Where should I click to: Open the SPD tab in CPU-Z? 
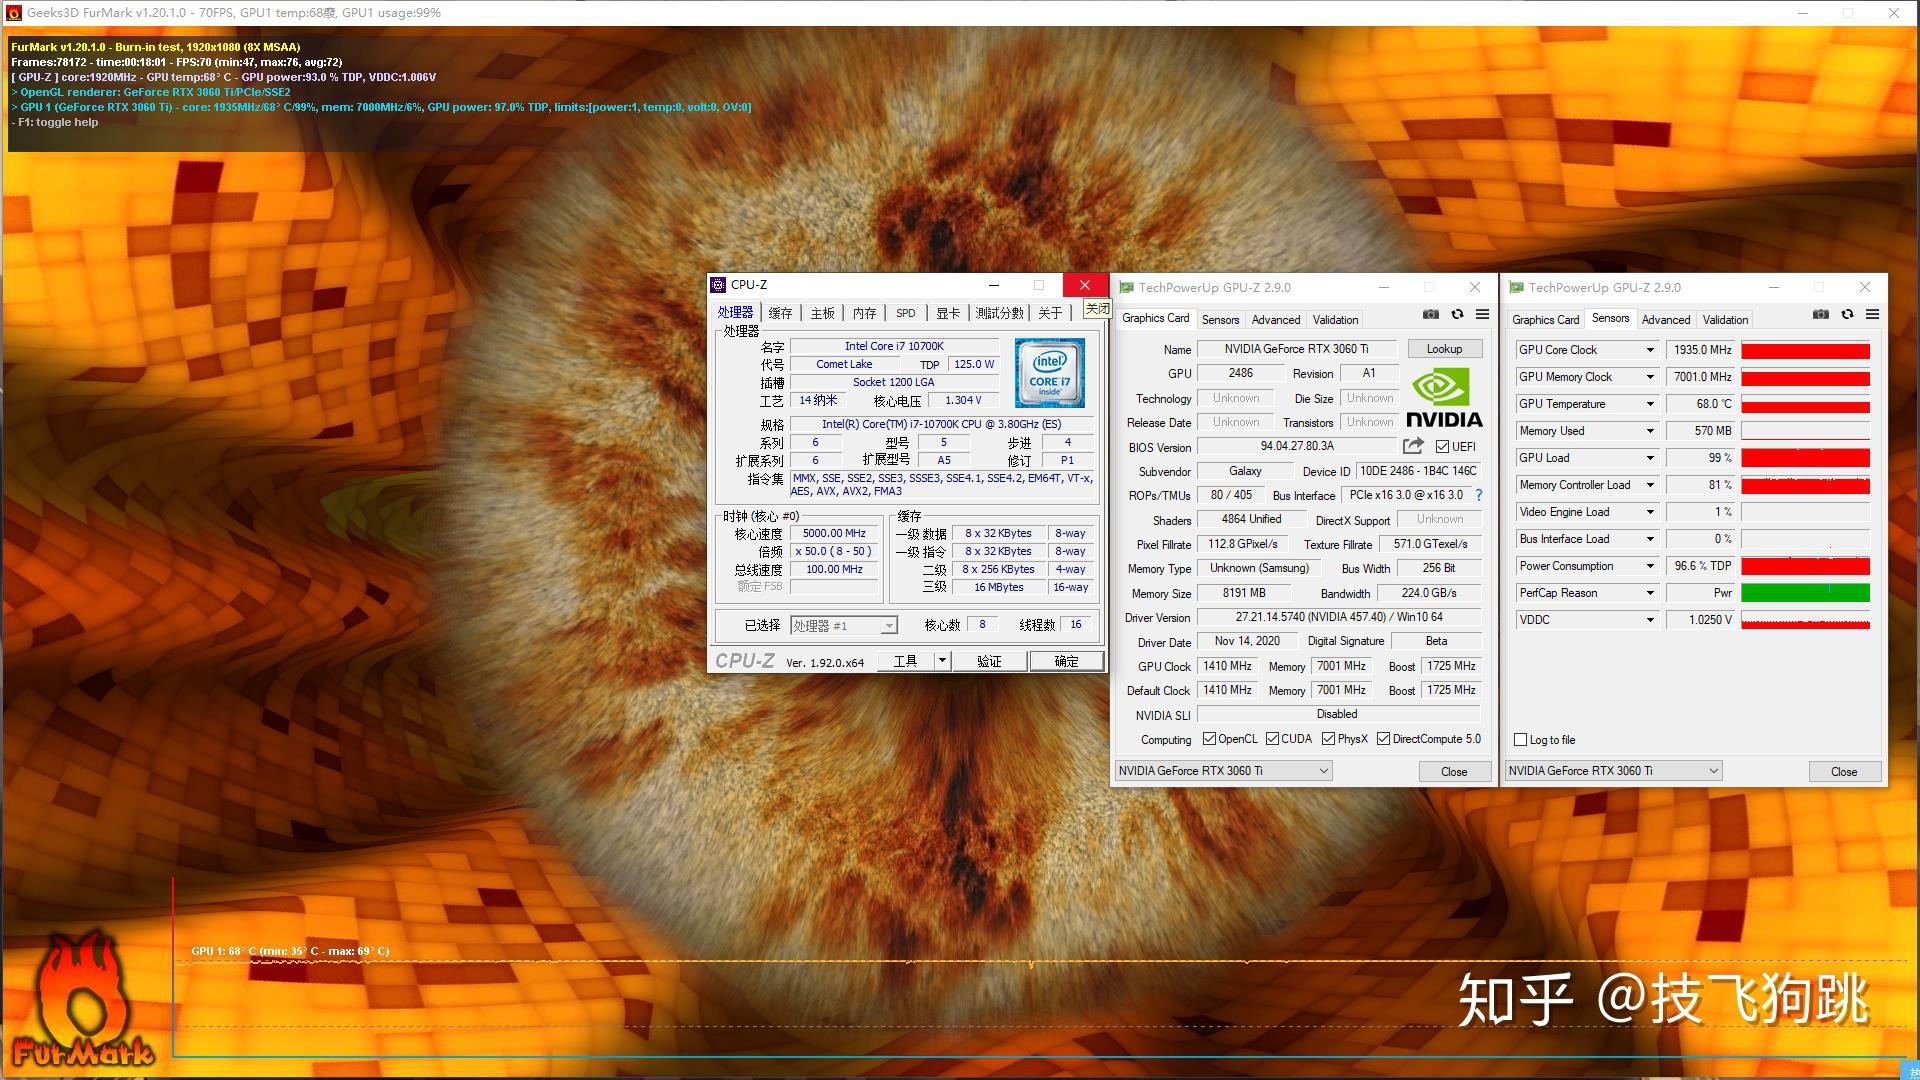[905, 313]
